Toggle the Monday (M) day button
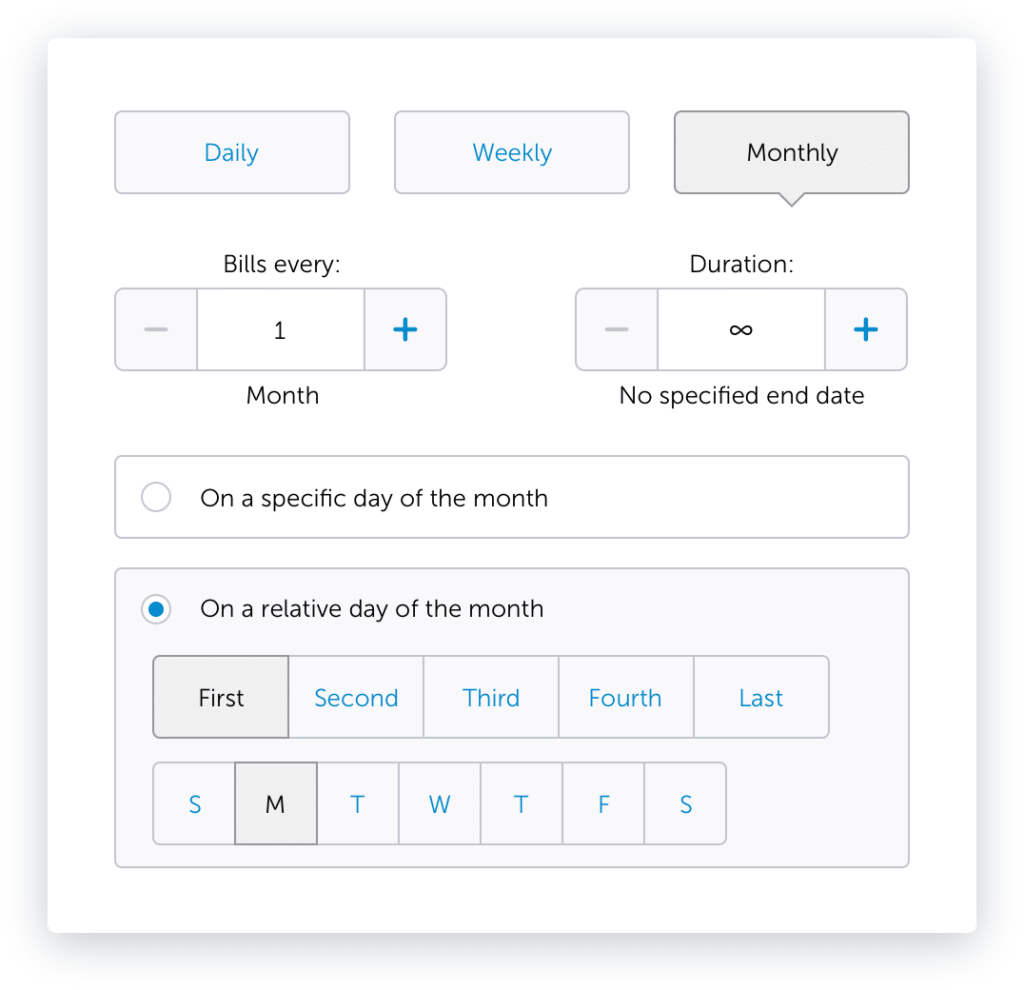The height and width of the screenshot is (990, 1024). coord(276,804)
